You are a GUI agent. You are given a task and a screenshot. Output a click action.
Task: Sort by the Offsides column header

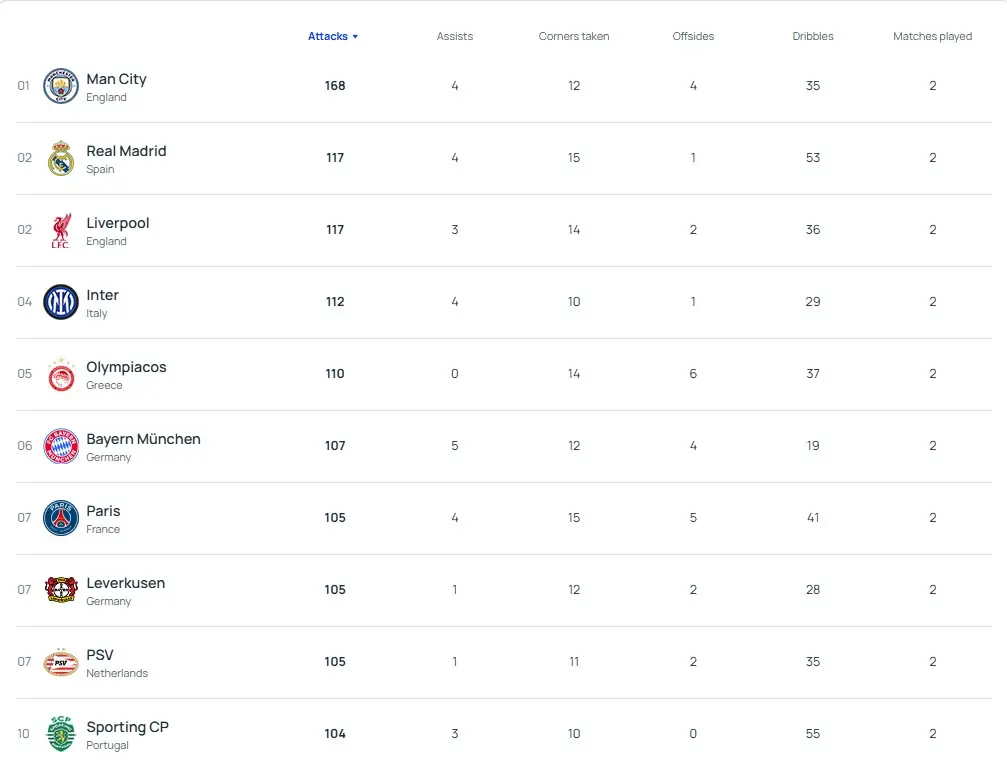[x=693, y=36]
